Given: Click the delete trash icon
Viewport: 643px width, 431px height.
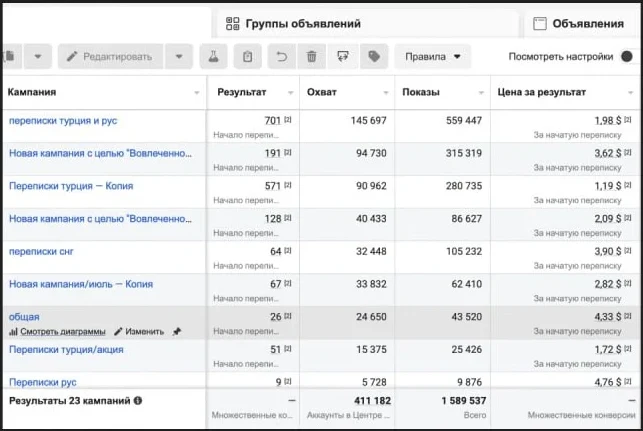Looking at the screenshot, I should (x=312, y=56).
